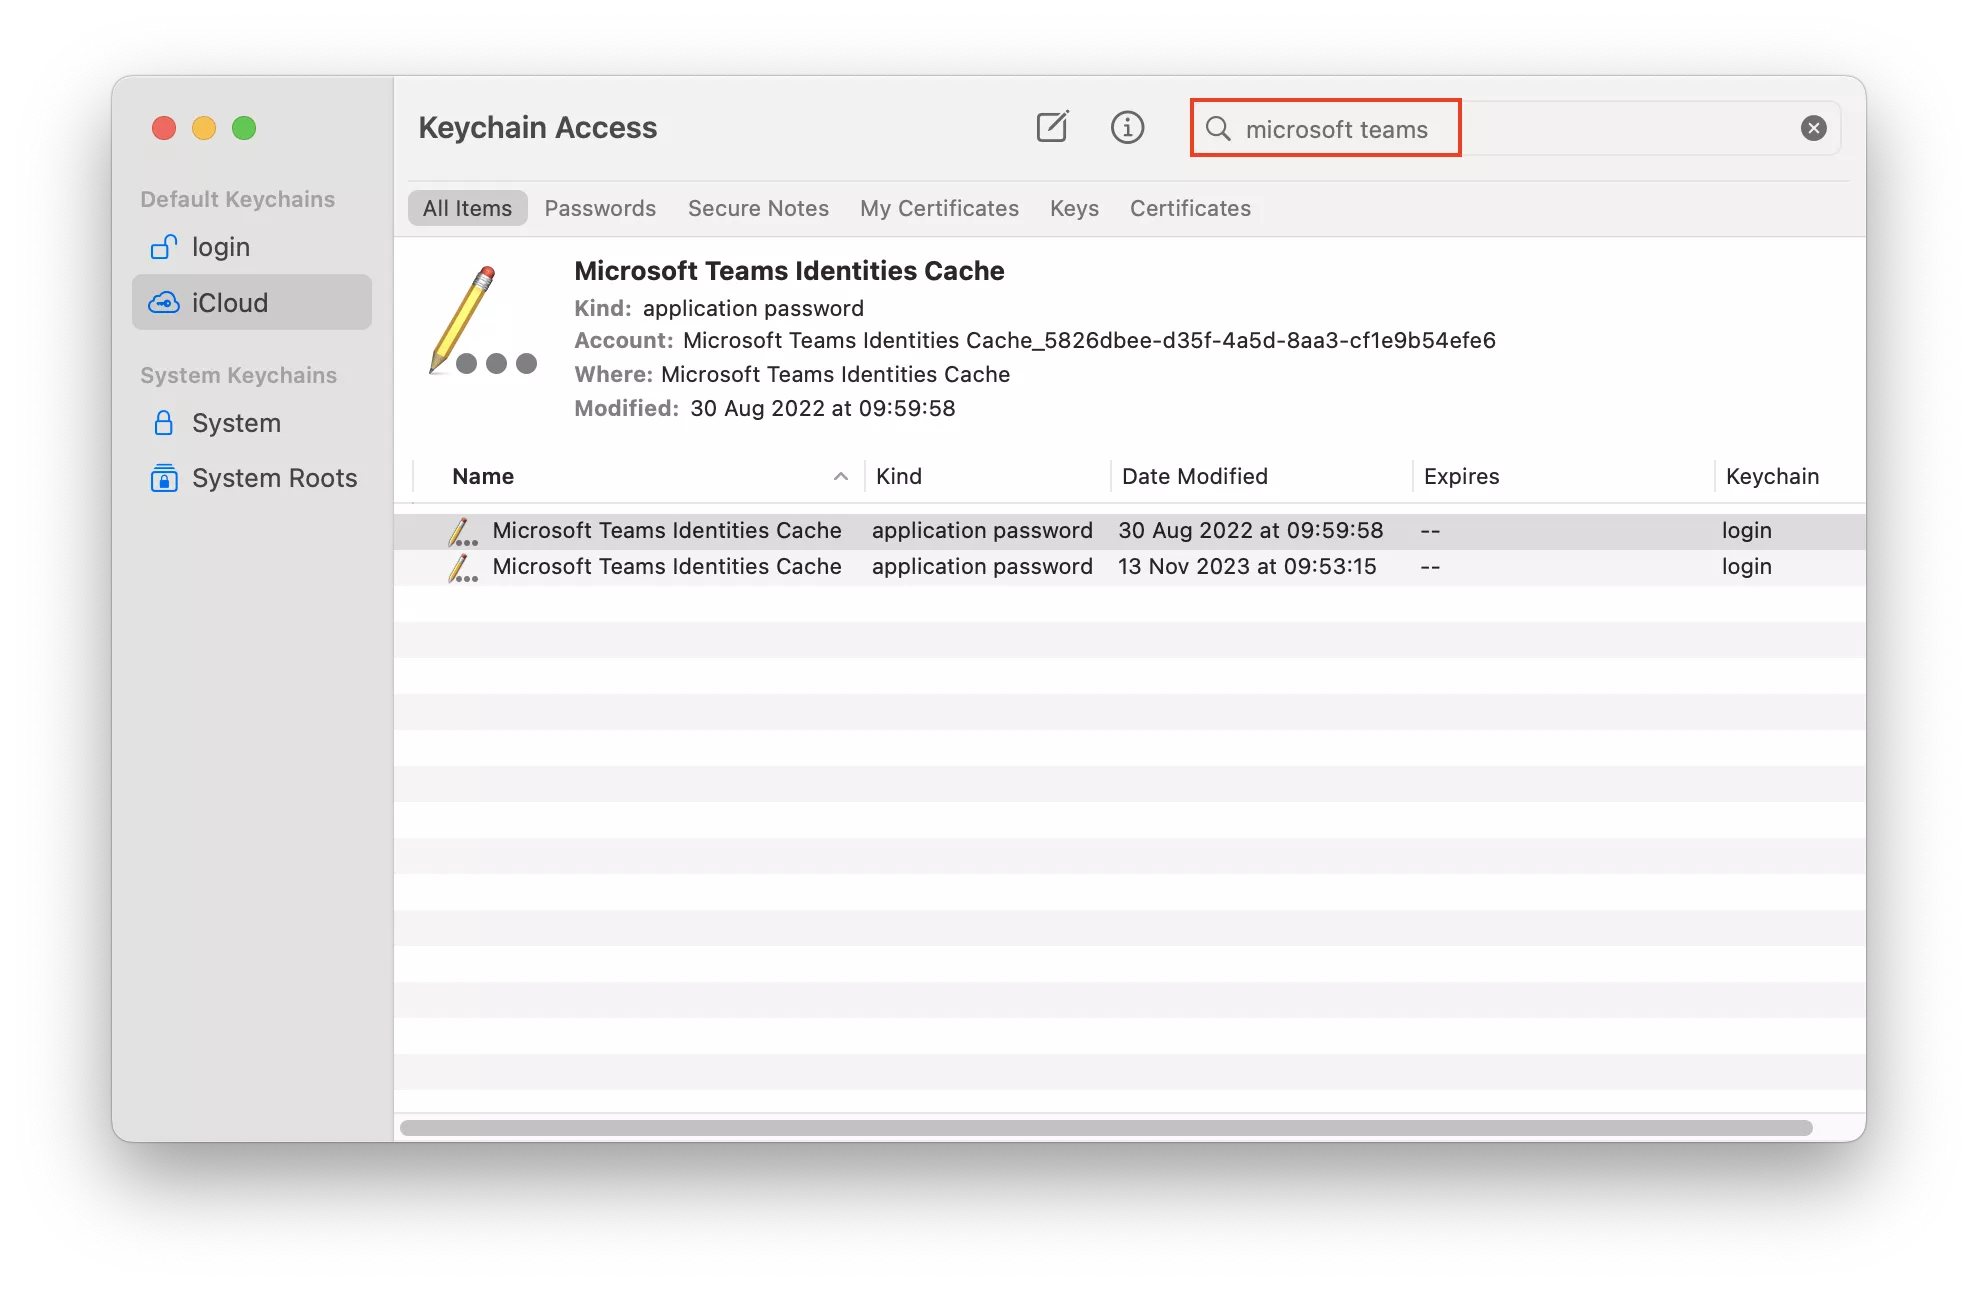
Task: Click the magnifying glass search icon
Action: click(x=1217, y=128)
